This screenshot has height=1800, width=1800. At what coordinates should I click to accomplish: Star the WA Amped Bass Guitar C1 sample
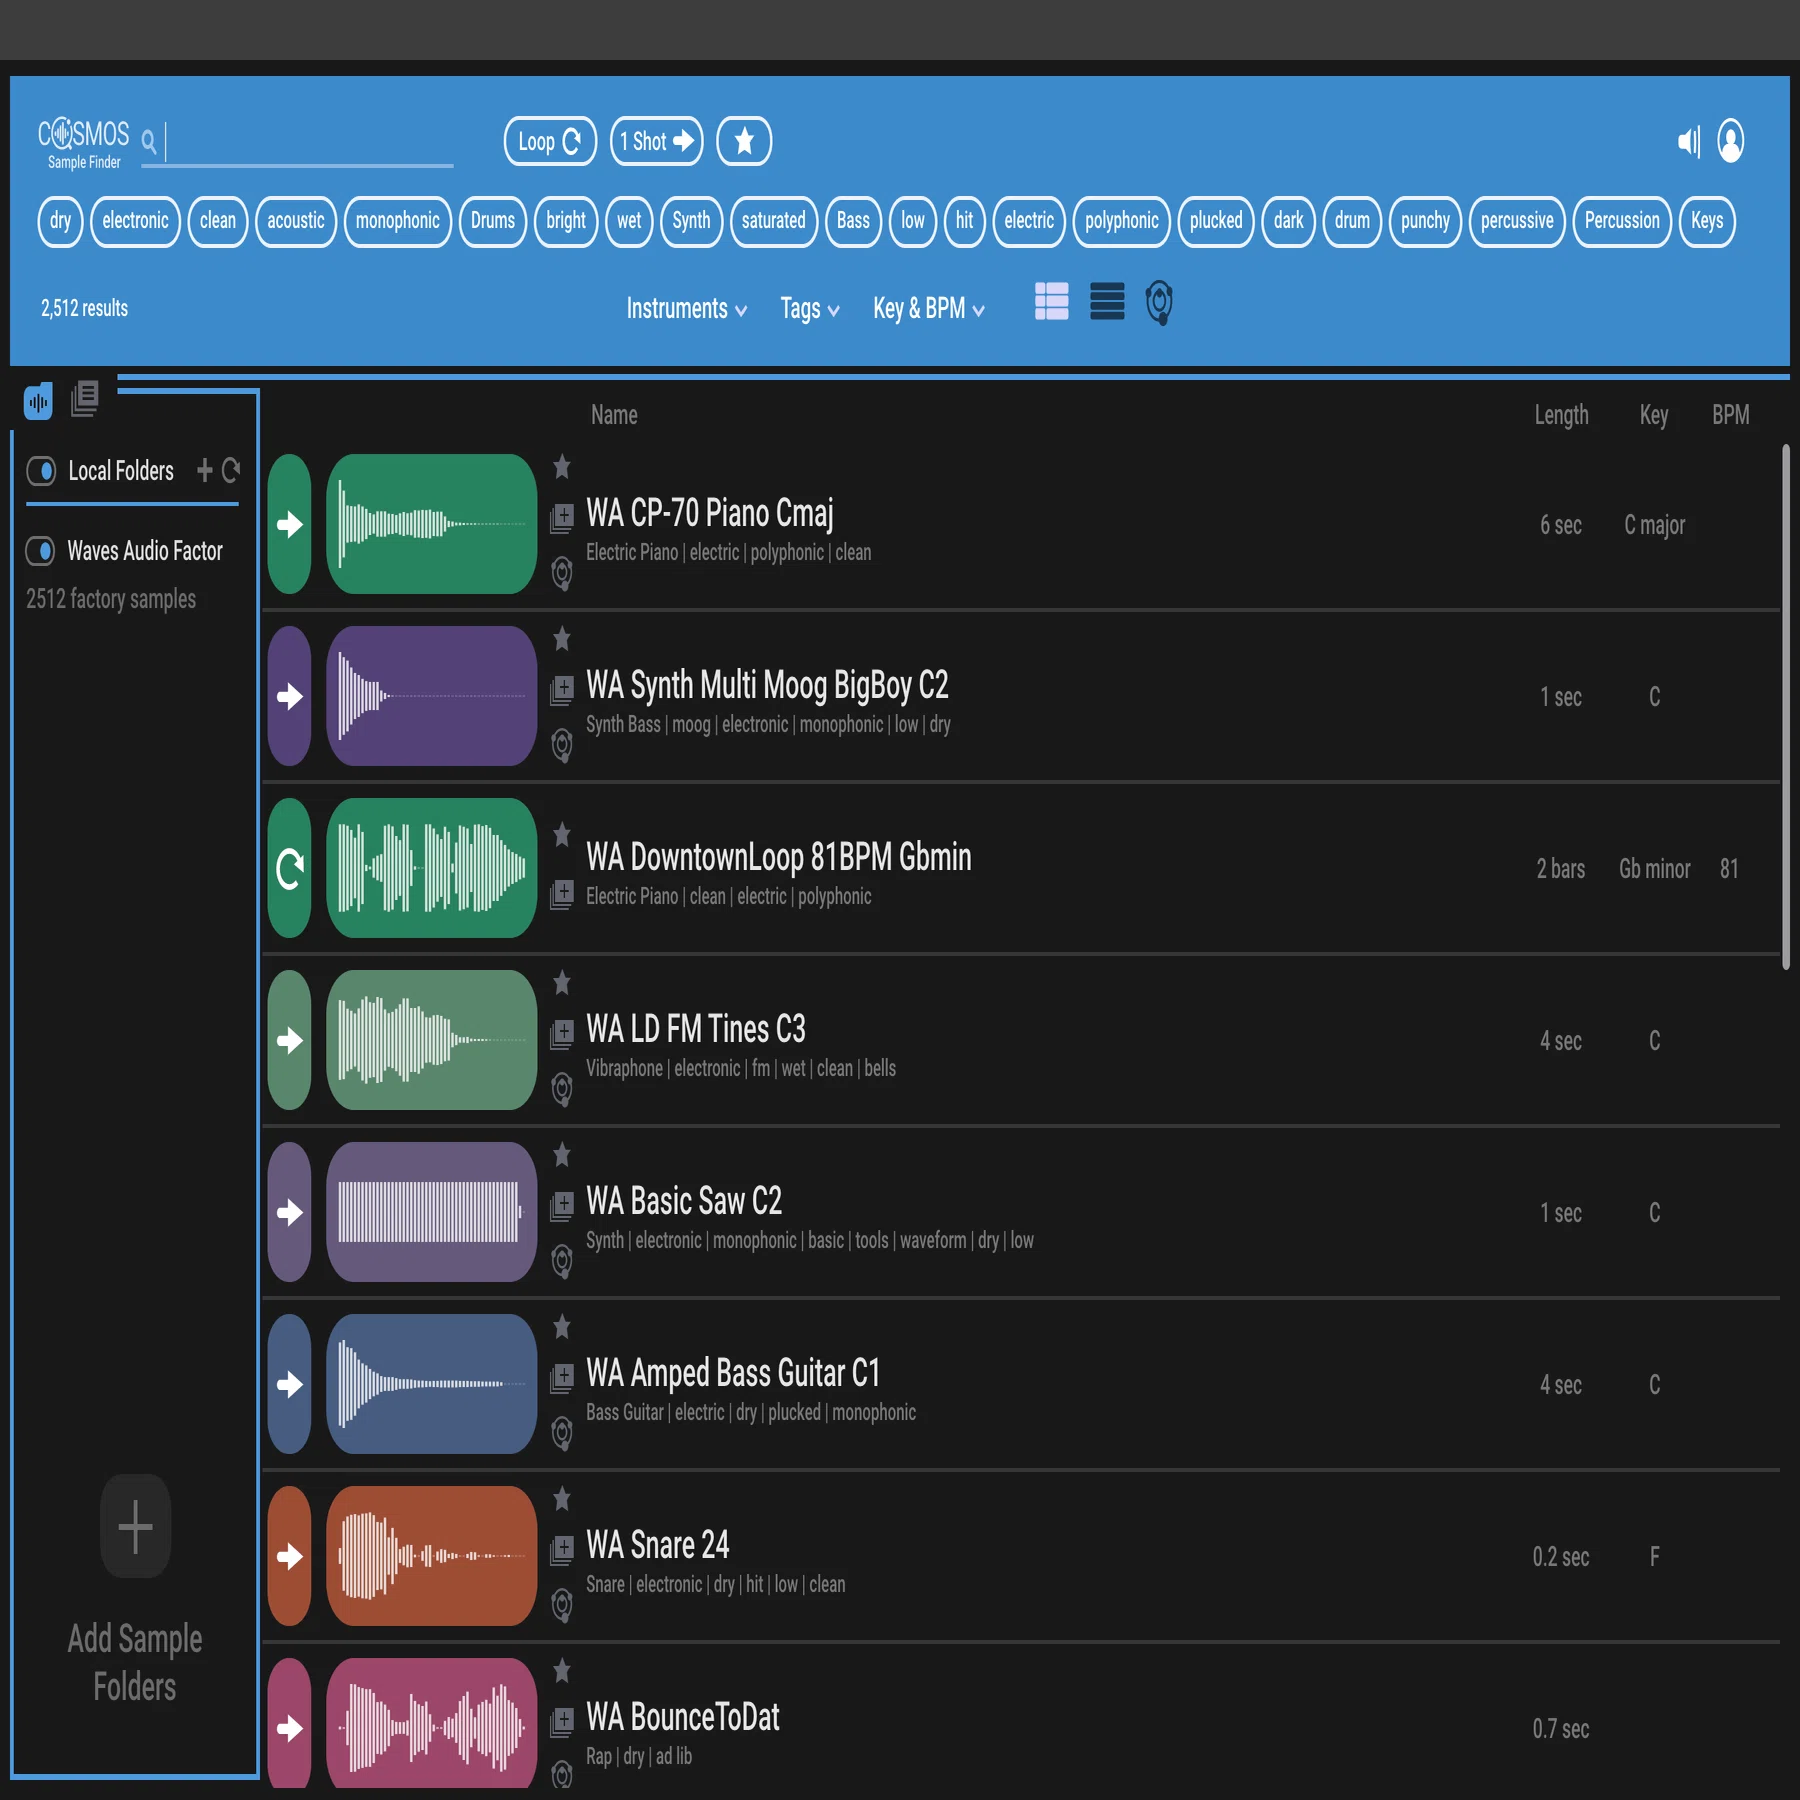562,1326
